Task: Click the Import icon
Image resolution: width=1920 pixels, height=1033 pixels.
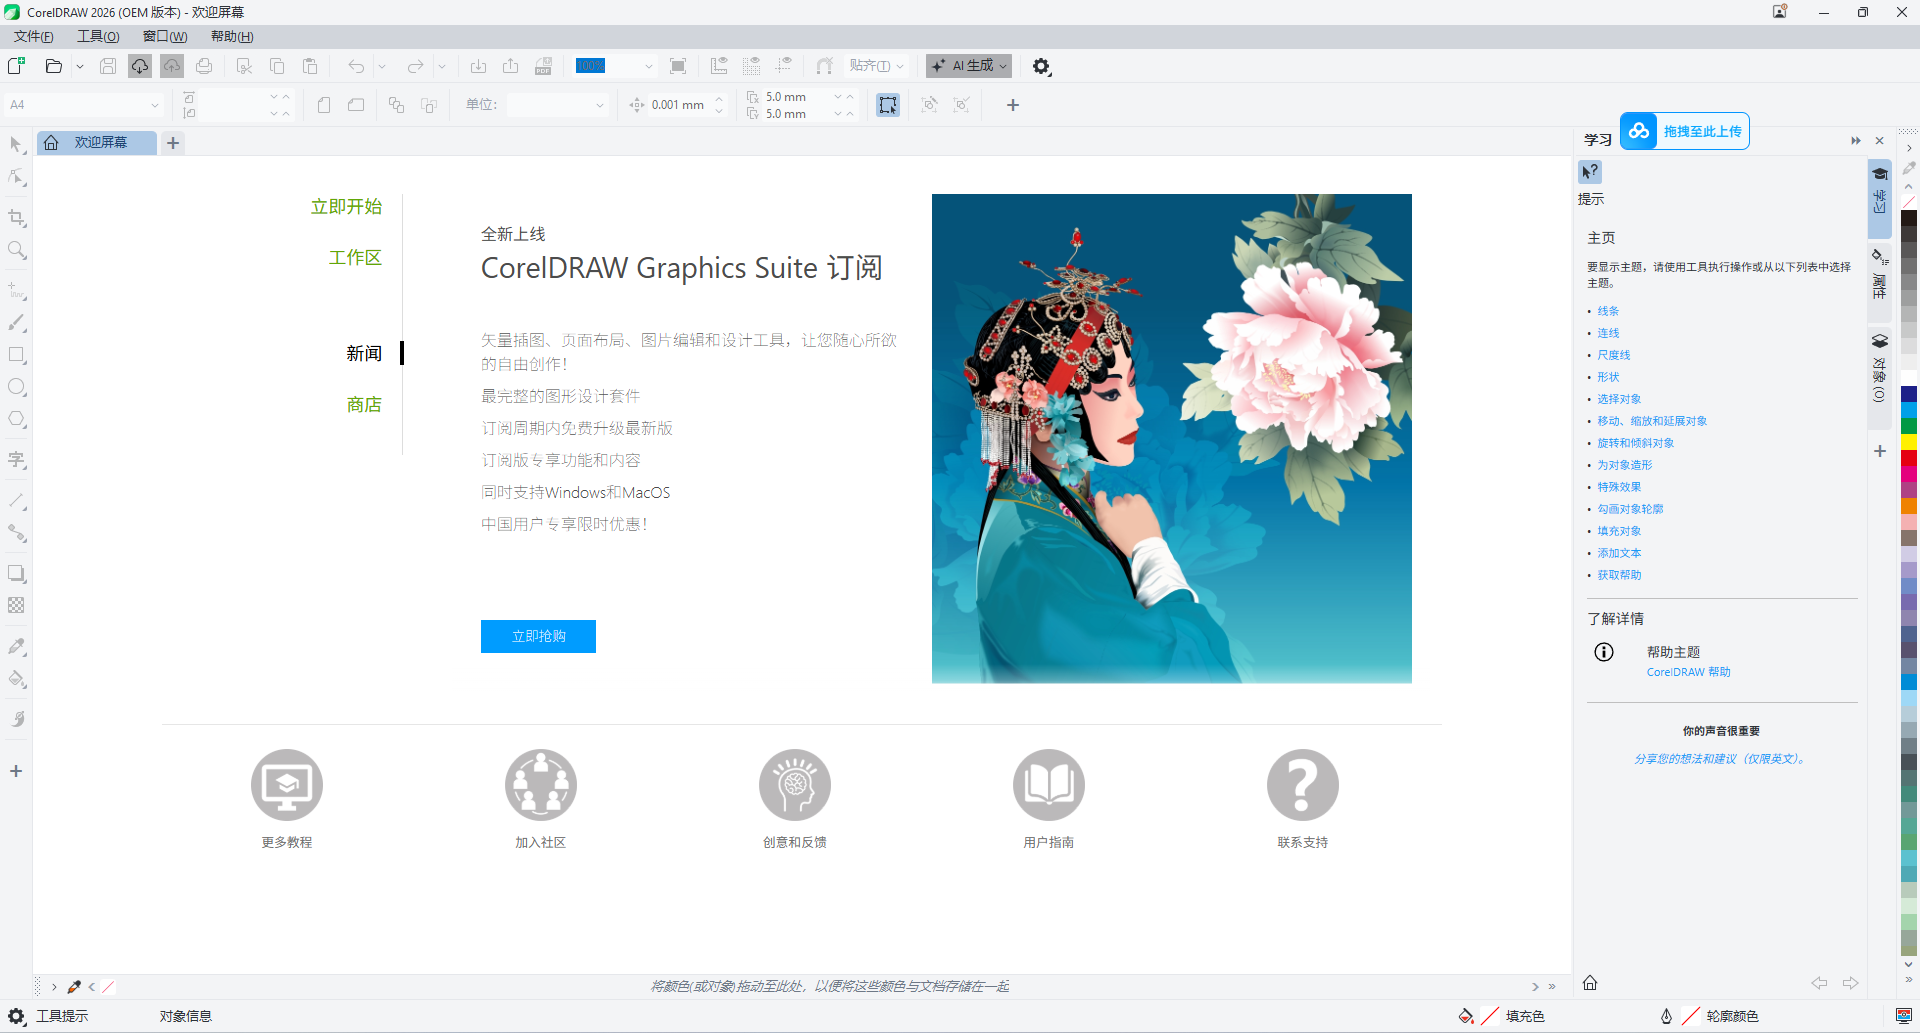Action: point(478,66)
